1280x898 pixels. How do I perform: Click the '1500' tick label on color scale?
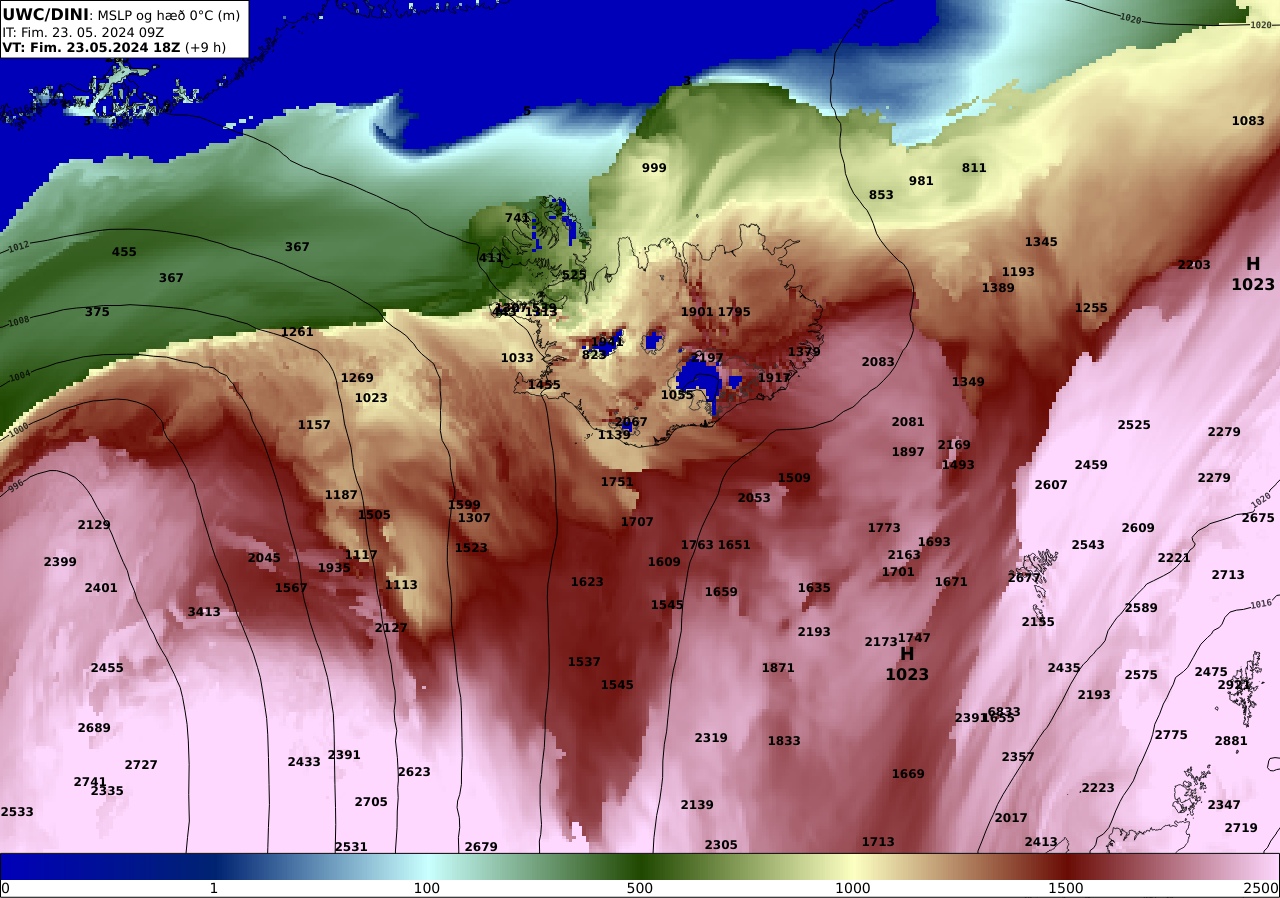[x=1066, y=888]
